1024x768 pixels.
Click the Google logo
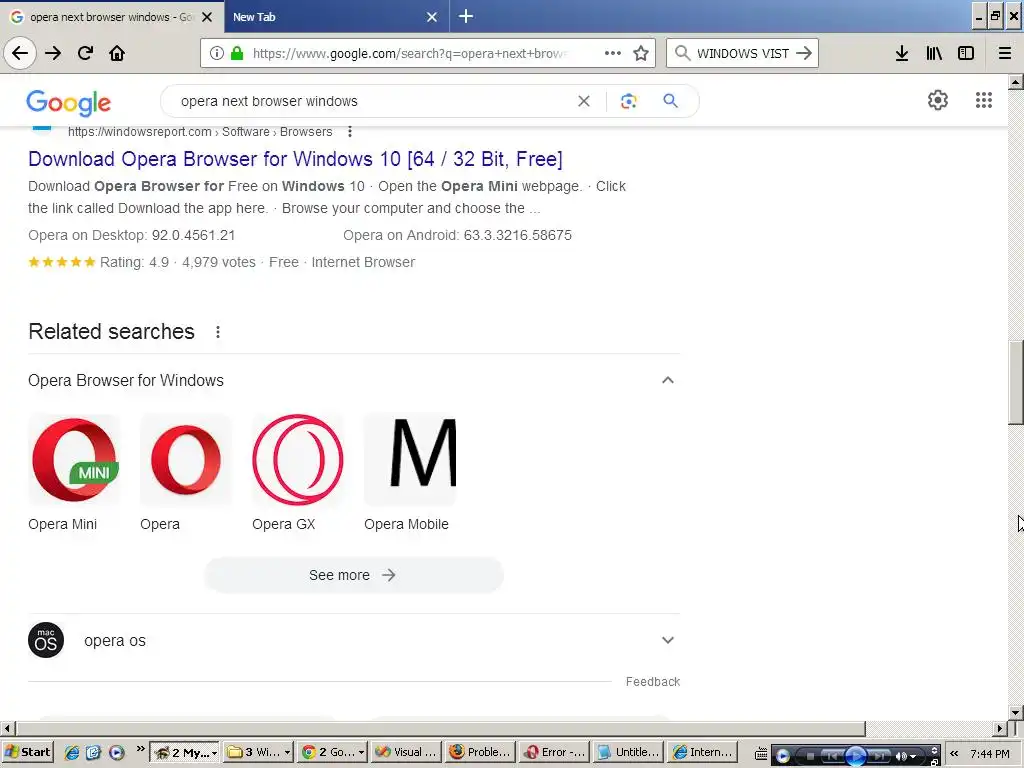click(x=69, y=103)
